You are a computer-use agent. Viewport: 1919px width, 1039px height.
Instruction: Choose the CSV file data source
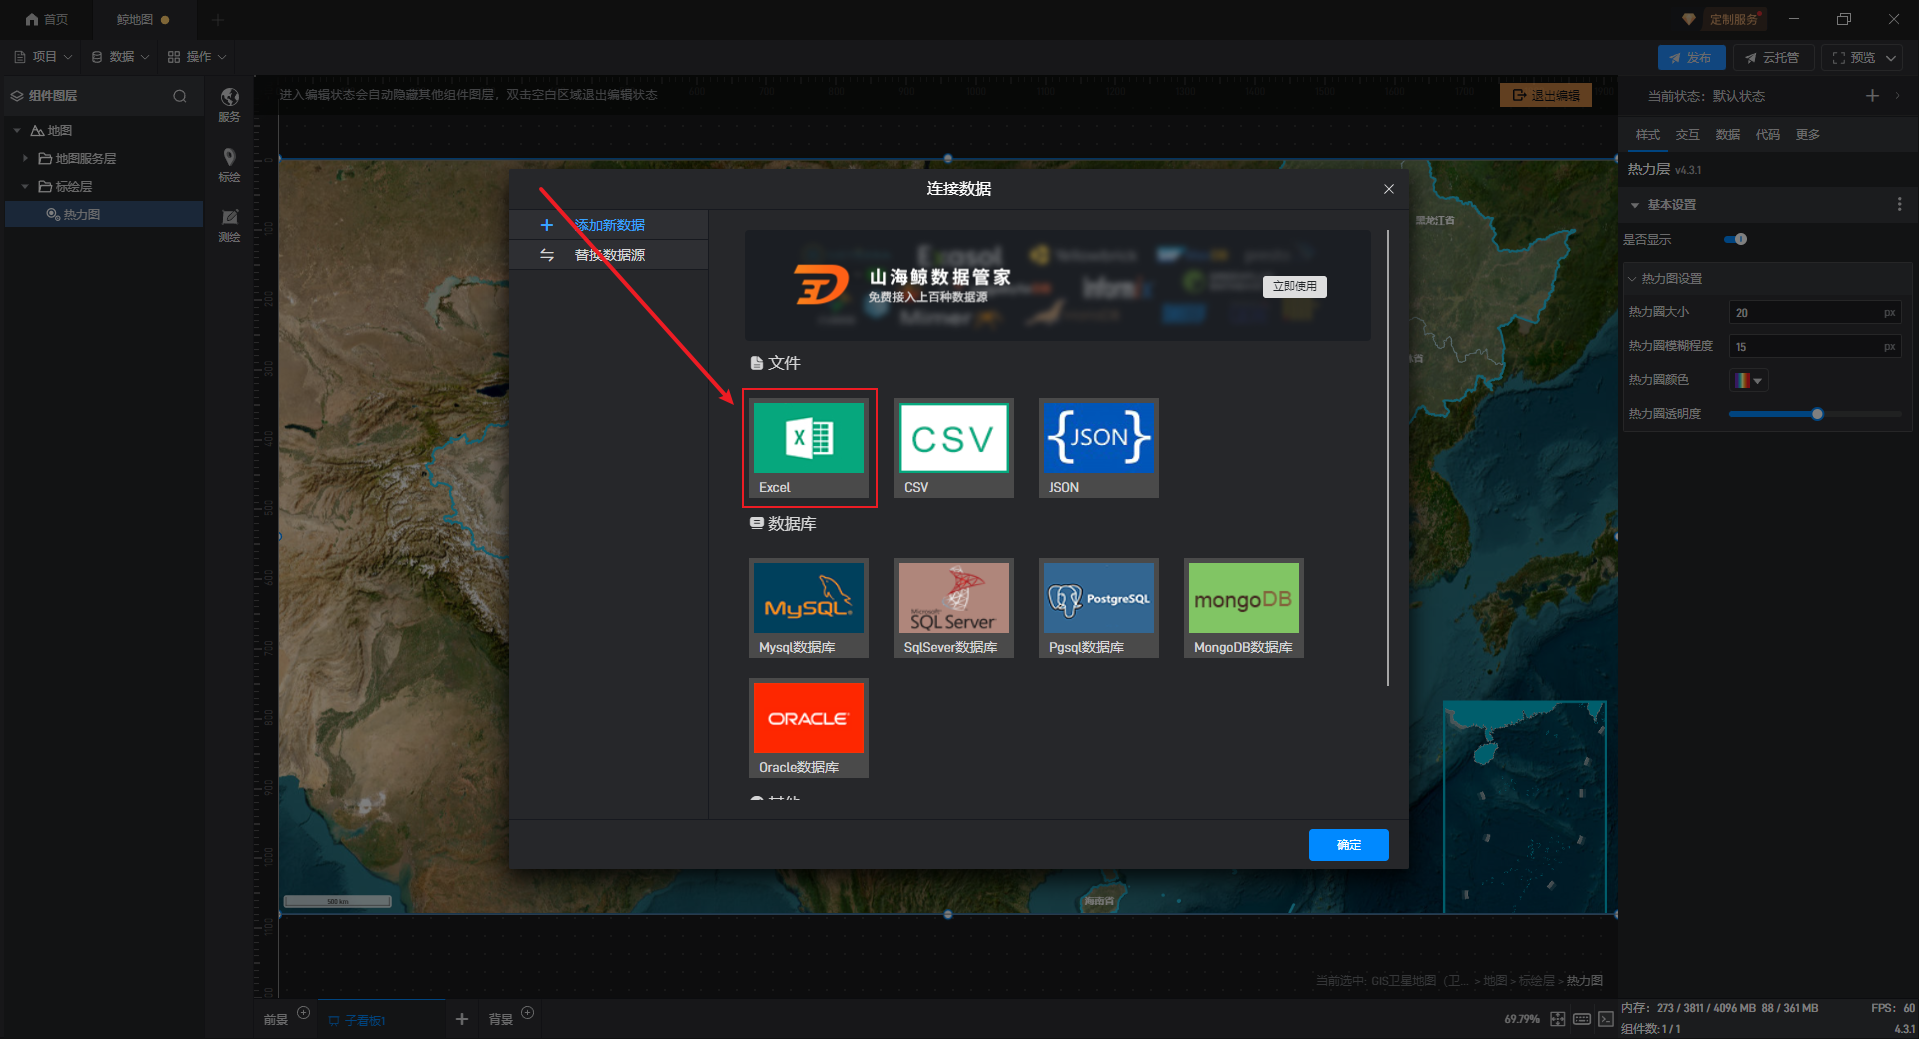(954, 448)
